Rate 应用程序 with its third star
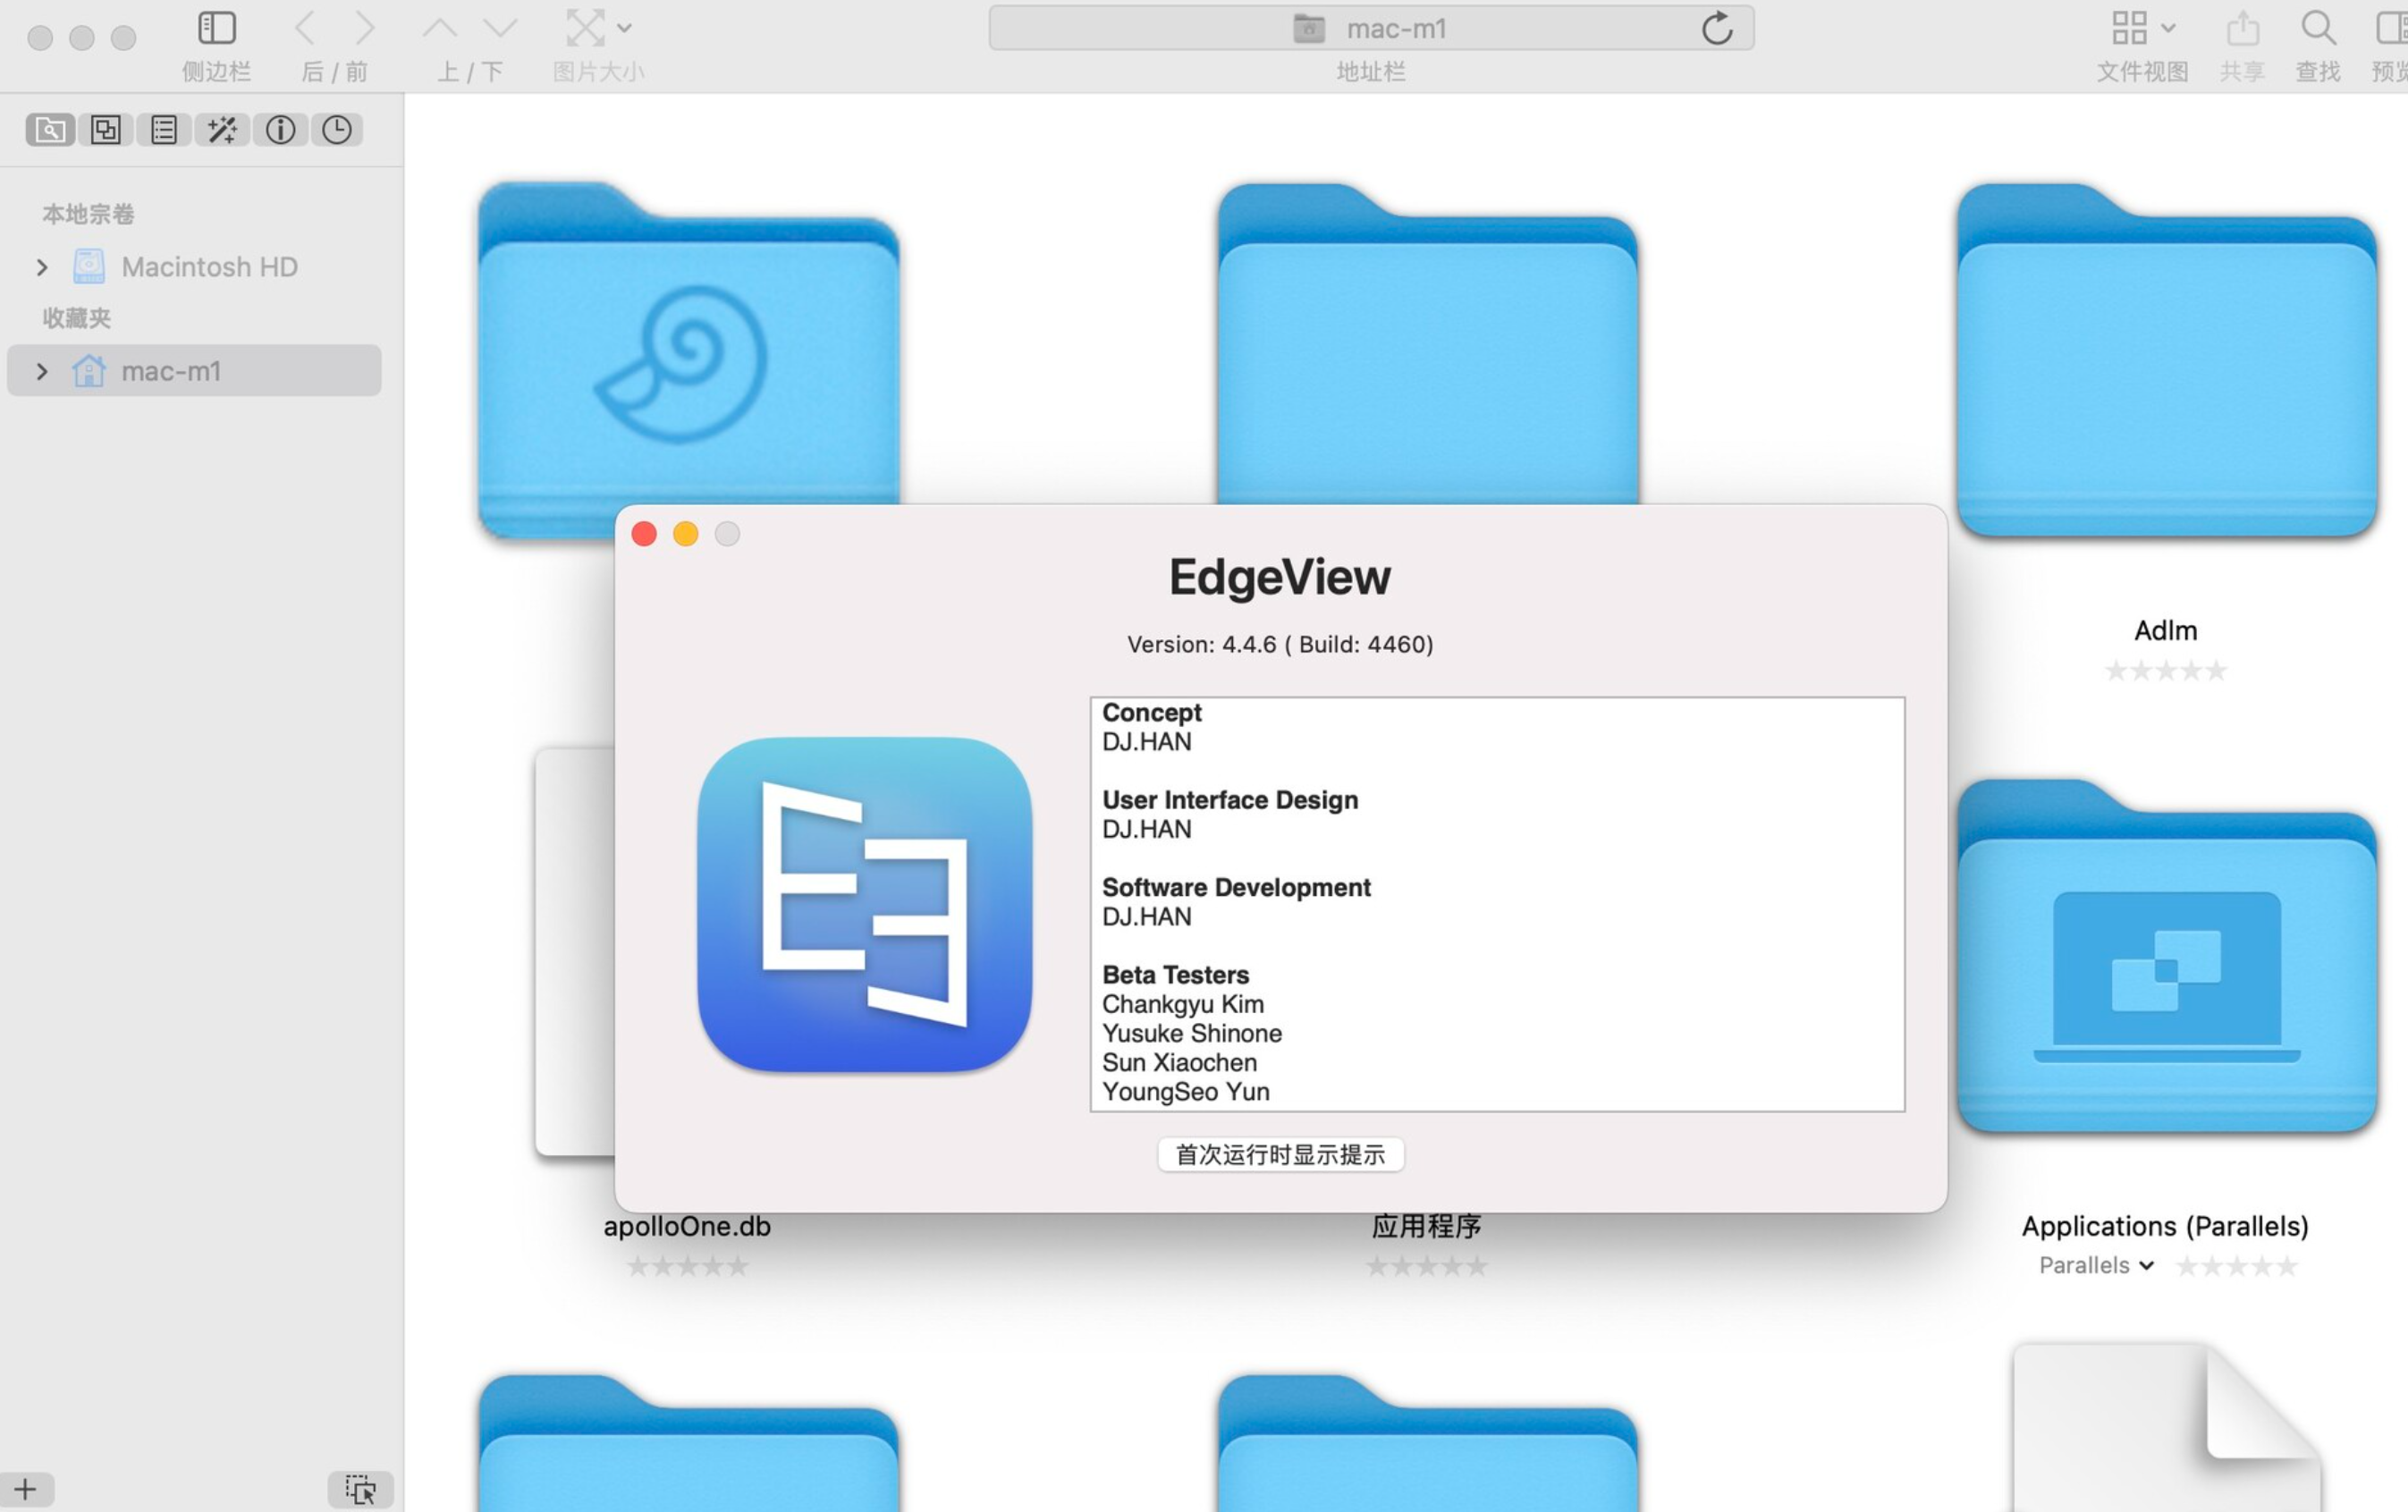Image resolution: width=2408 pixels, height=1512 pixels. [x=1427, y=1266]
